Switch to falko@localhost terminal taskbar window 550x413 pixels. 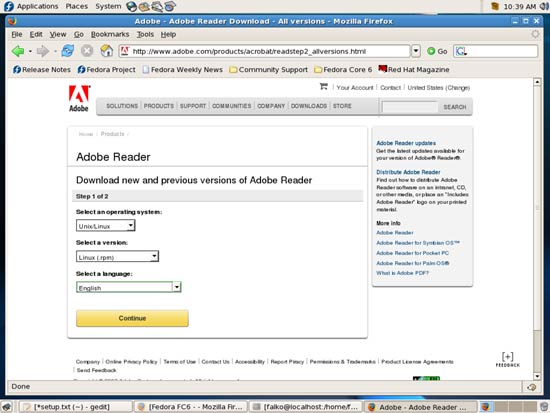306,407
